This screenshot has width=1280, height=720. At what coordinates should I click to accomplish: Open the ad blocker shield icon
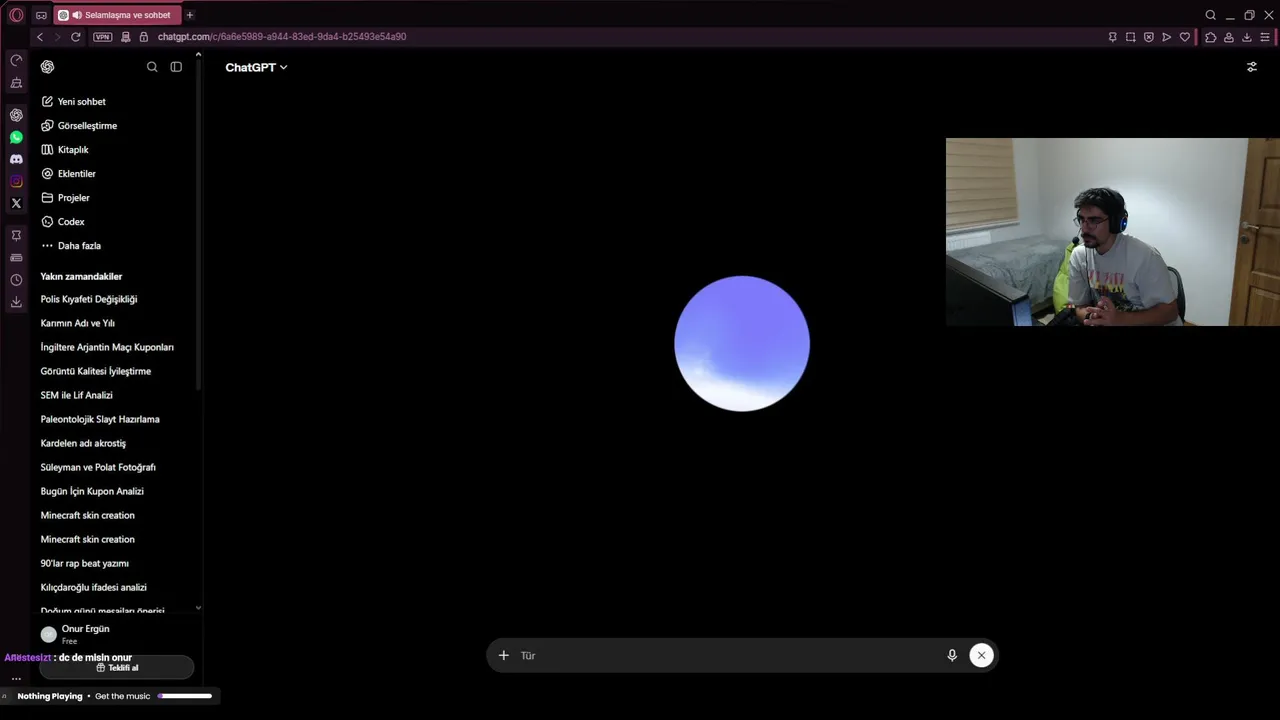(x=1148, y=37)
